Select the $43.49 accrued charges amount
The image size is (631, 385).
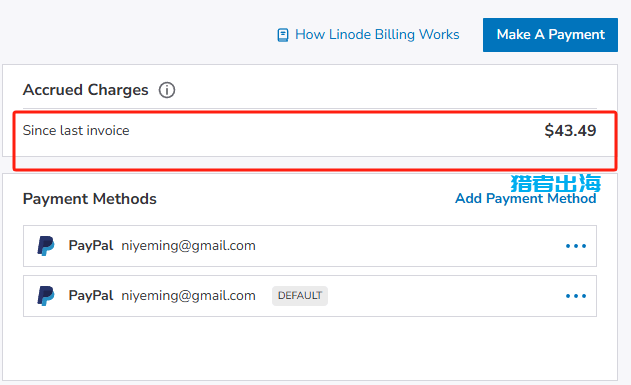570,130
